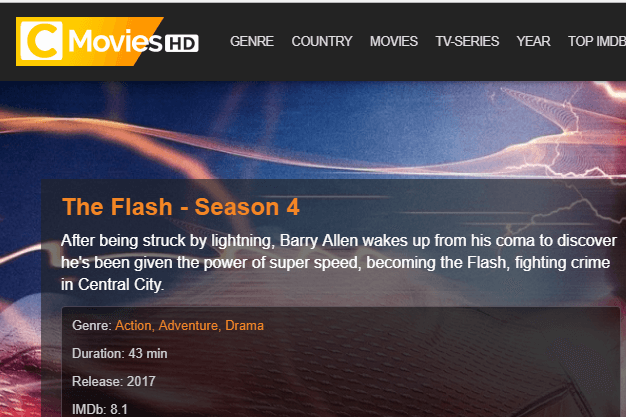
Task: Click the Barry Allen synopsis paragraph
Action: pos(339,262)
